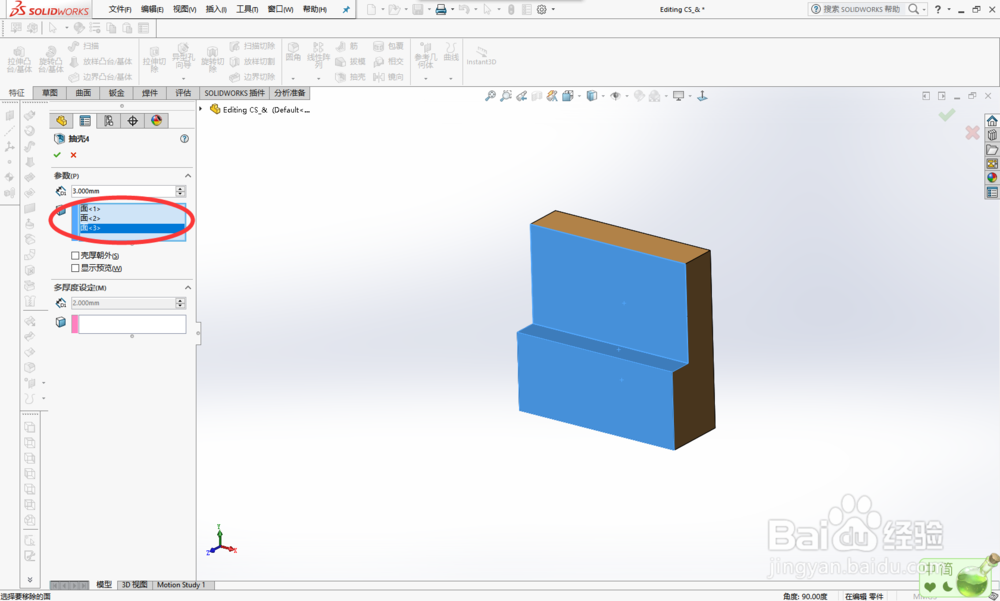Open View Palette icon in task pane
Screen dimensions: 1000x601
tap(992, 163)
